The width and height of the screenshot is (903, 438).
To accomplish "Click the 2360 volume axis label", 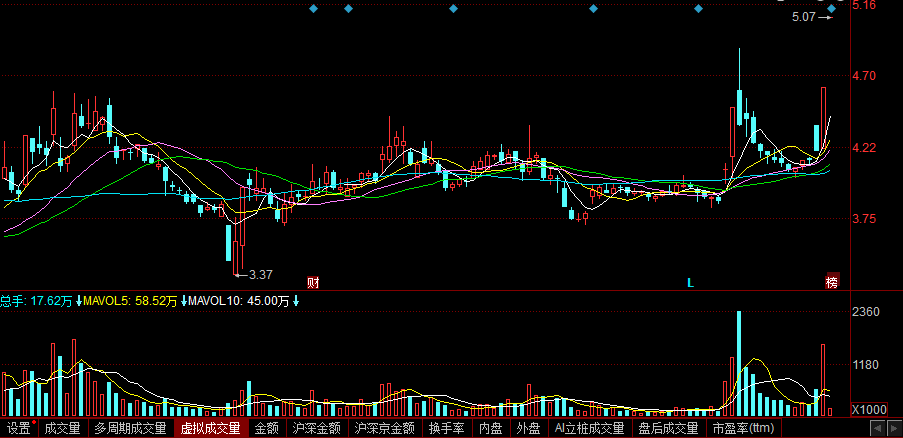I will 866,312.
